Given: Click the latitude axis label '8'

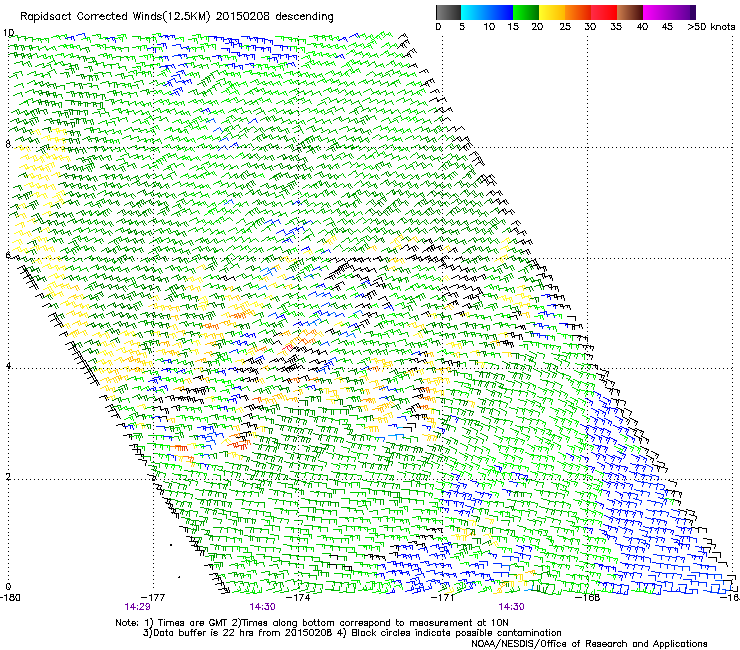Looking at the screenshot, I should (x=8, y=144).
